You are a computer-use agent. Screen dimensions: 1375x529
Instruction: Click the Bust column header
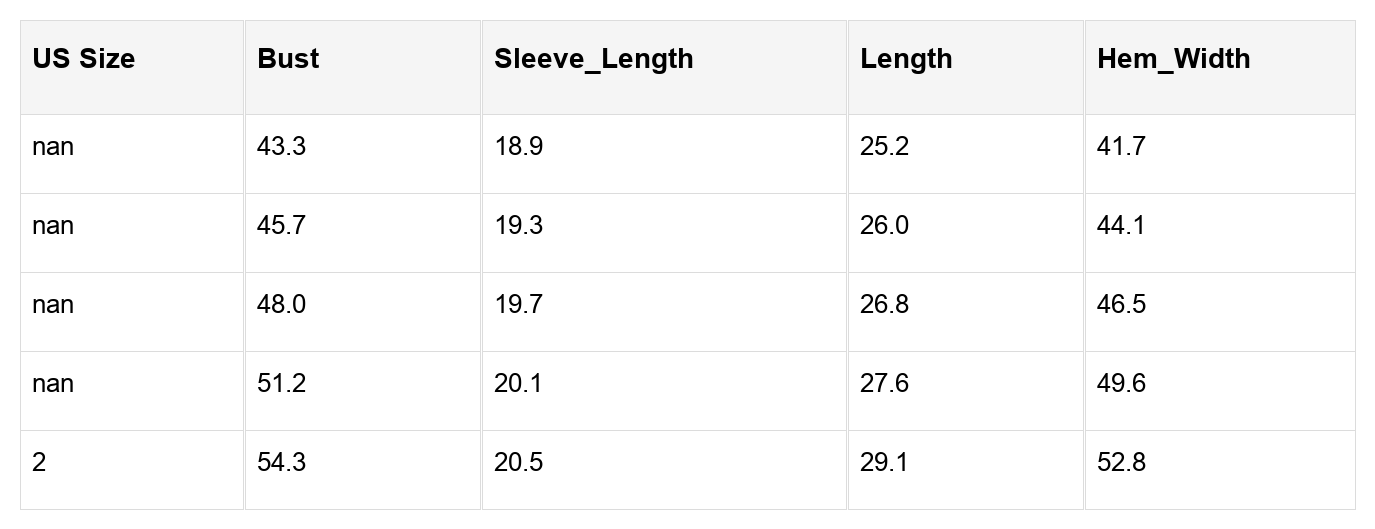[288, 59]
